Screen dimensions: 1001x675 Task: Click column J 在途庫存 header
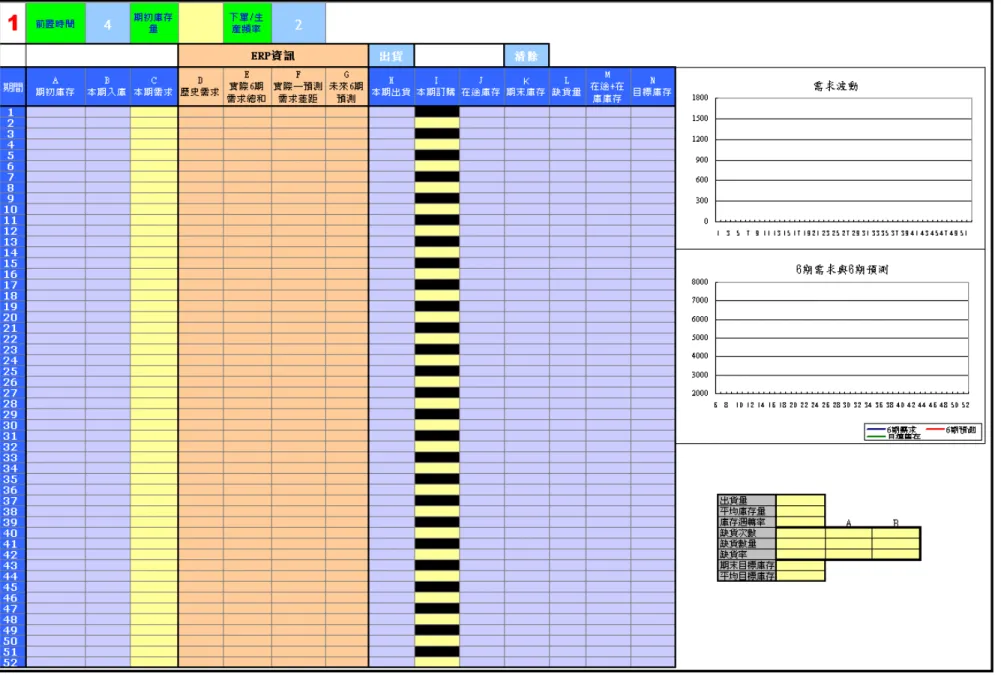pyautogui.click(x=481, y=87)
